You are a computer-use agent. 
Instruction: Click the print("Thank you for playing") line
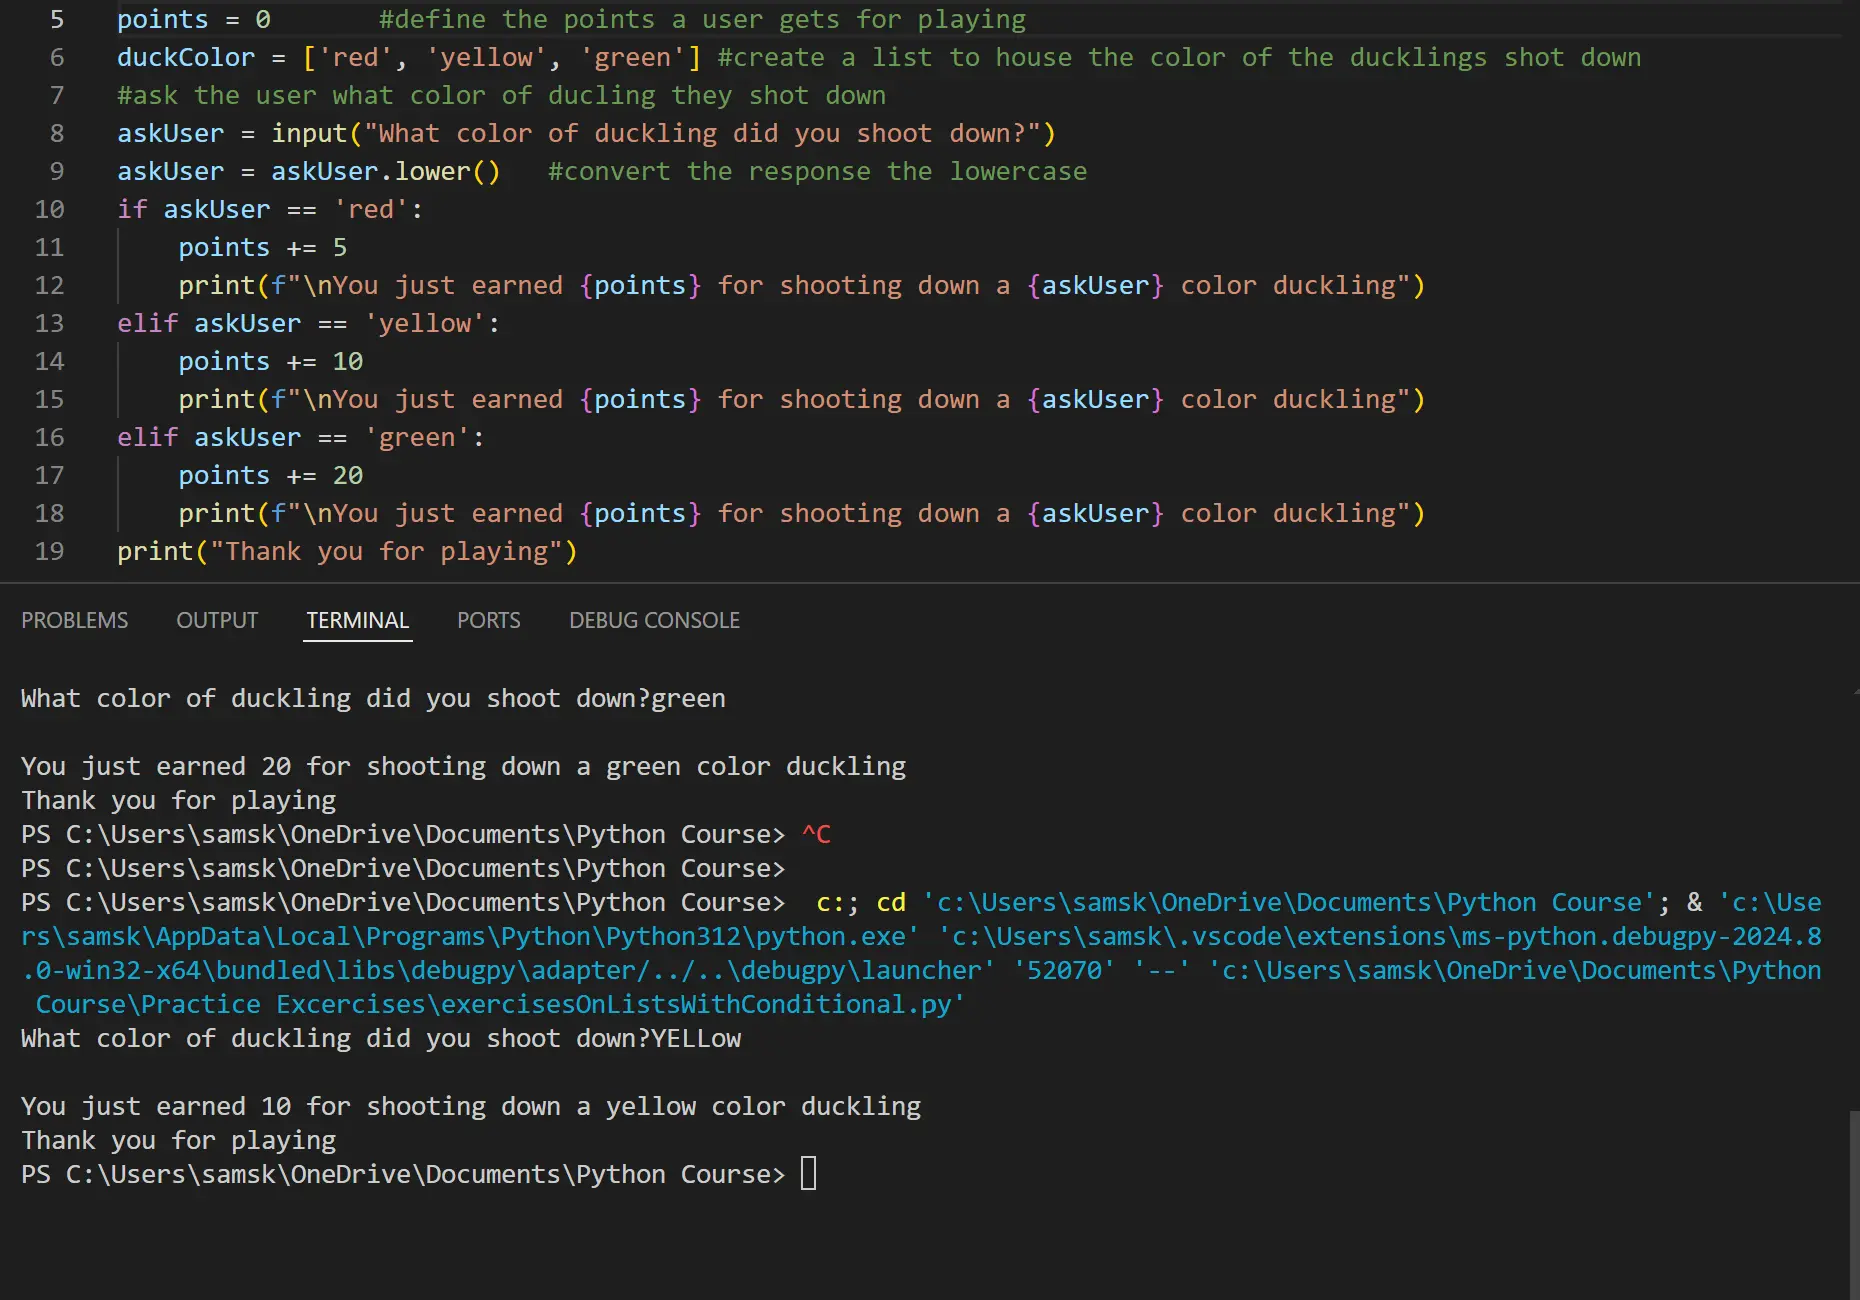(347, 552)
